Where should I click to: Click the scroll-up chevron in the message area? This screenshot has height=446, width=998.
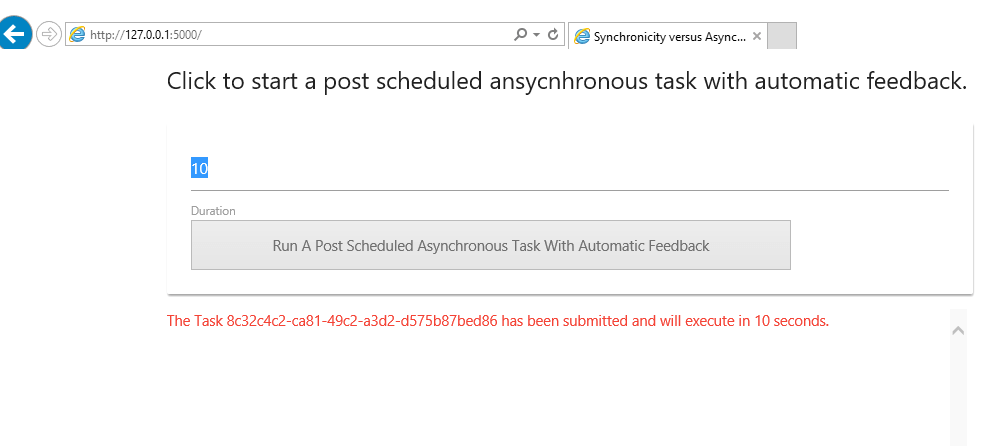pos(958,330)
